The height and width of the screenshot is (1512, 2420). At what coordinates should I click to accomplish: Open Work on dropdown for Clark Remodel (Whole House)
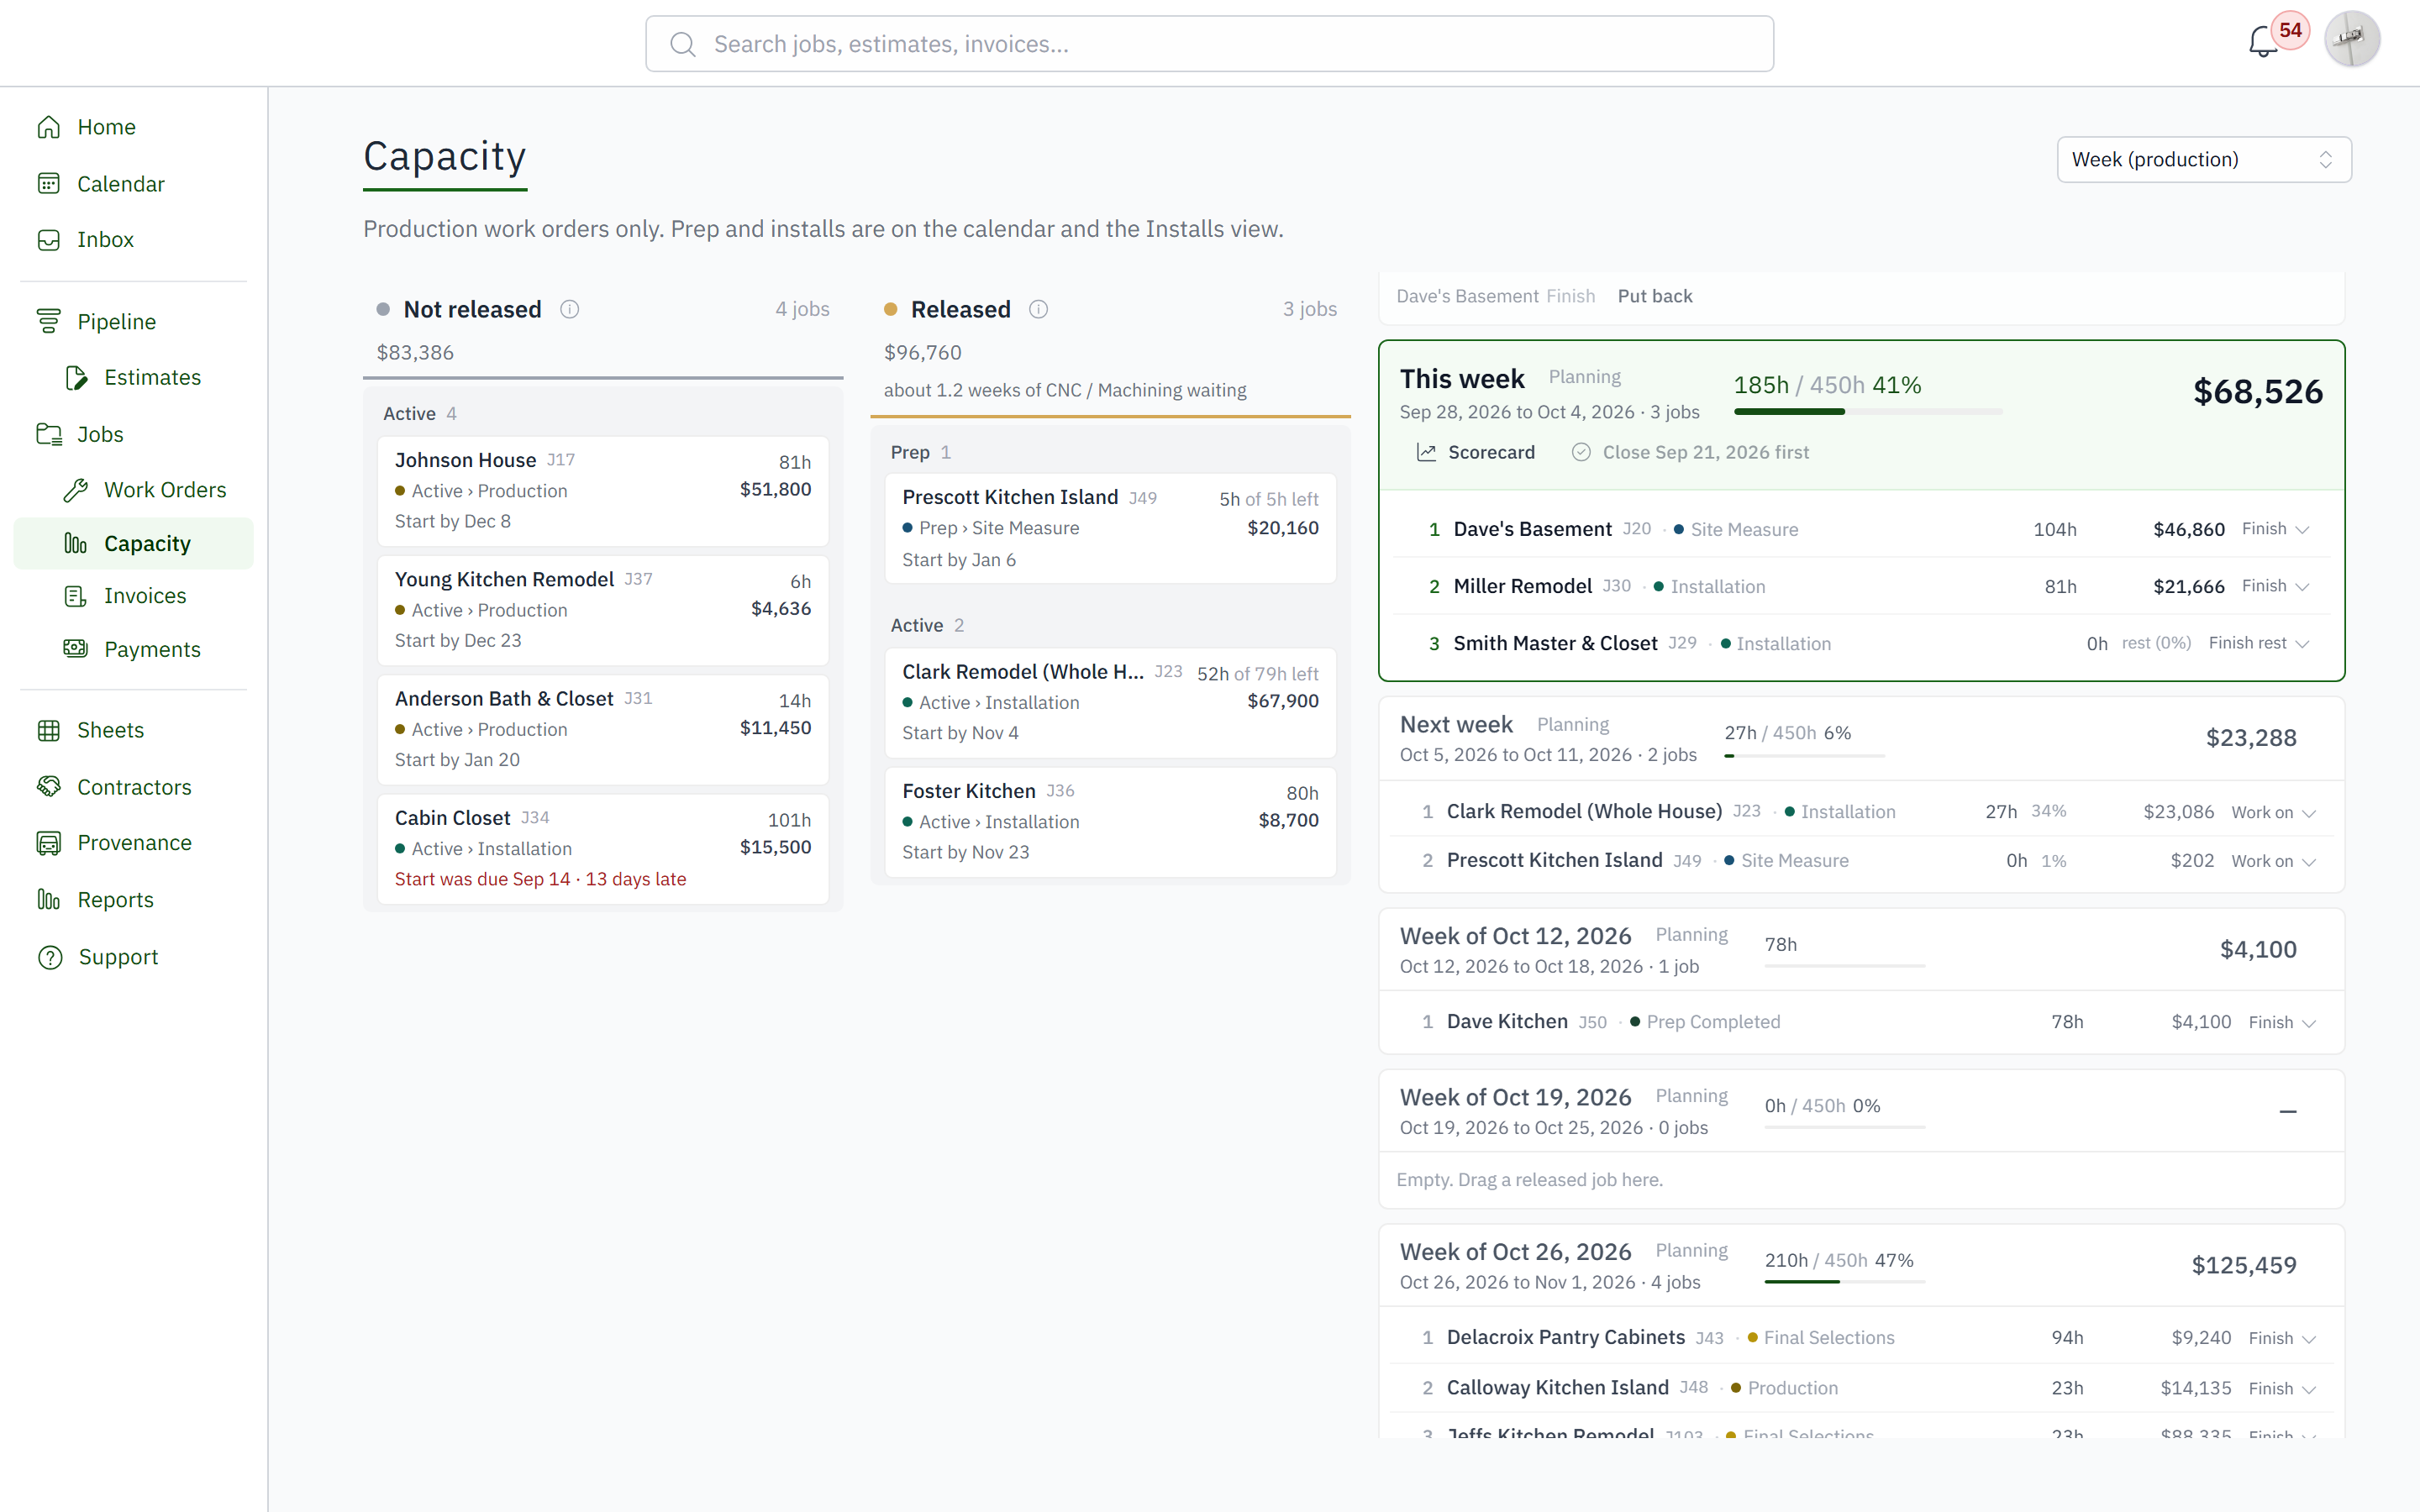tap(2274, 812)
